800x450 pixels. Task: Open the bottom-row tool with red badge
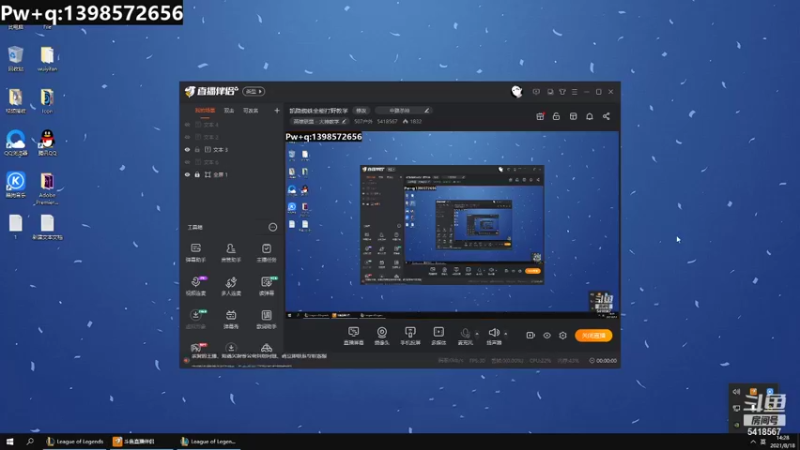pos(197,348)
